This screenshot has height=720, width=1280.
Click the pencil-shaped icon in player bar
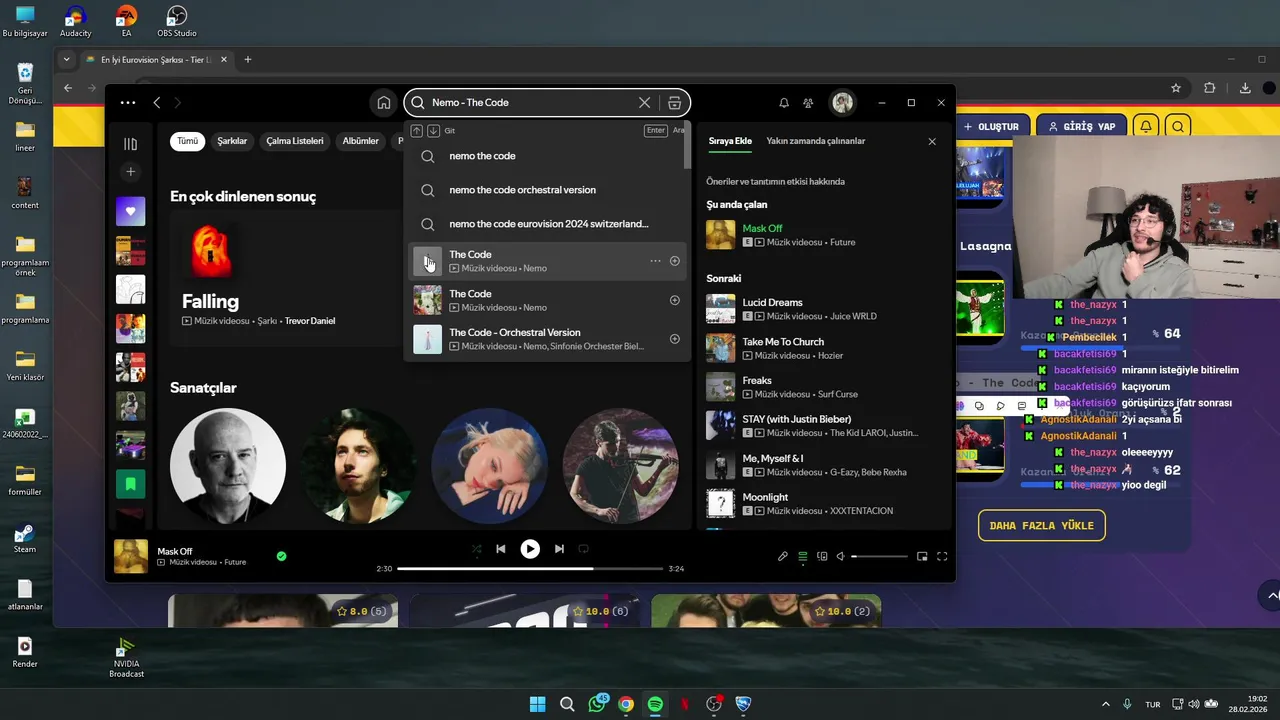783,557
